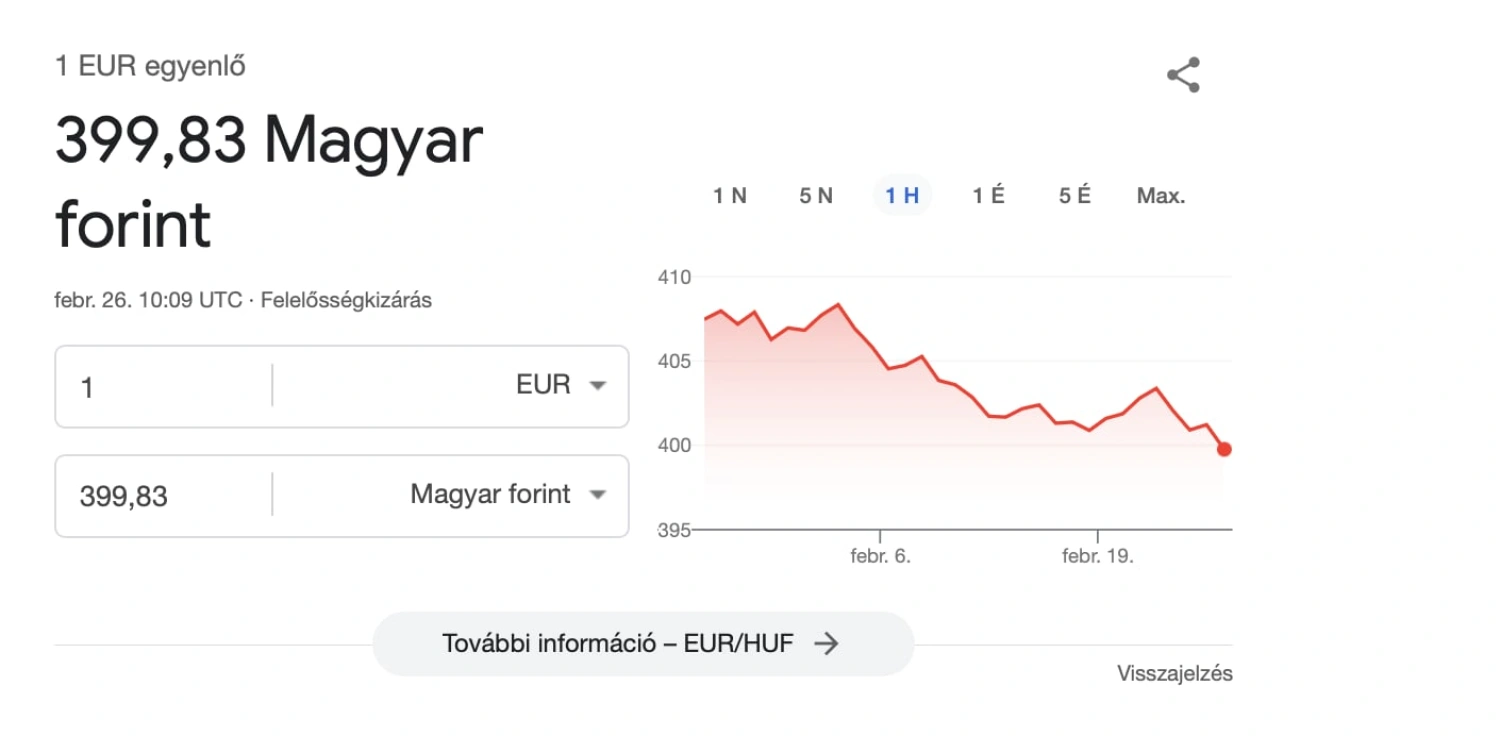Click the share icon
Viewport: 1500px width, 736px height.
[x=1183, y=75]
